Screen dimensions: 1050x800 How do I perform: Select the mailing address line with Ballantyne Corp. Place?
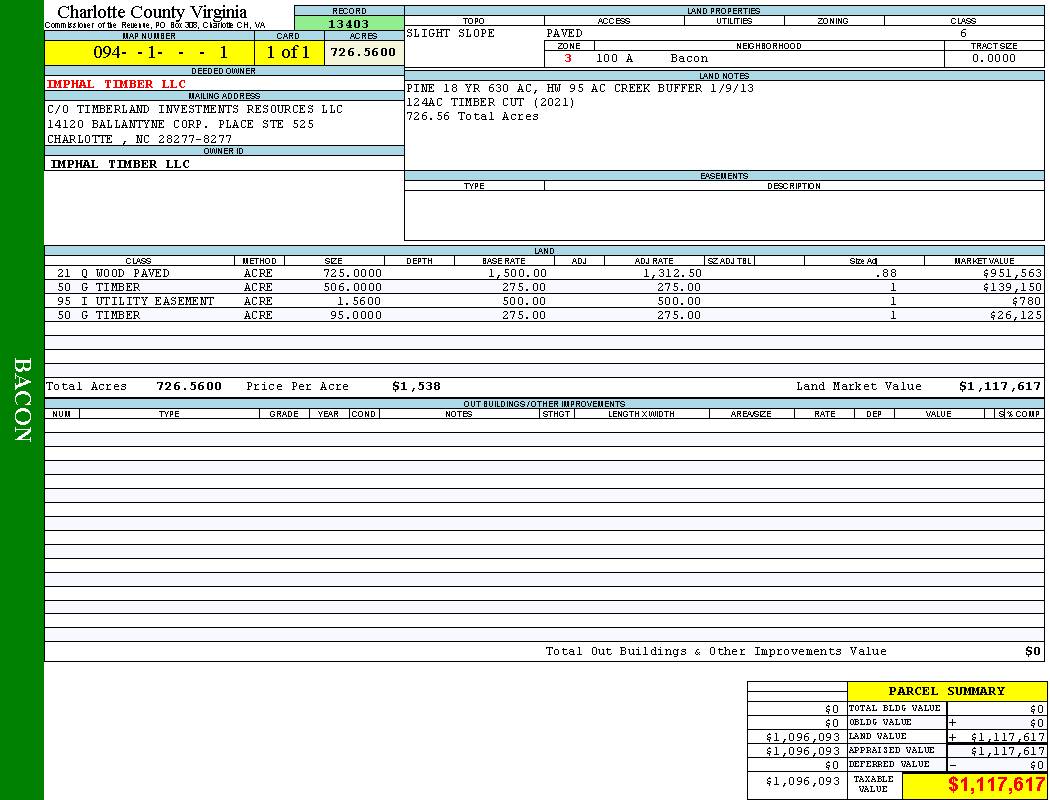pos(180,124)
